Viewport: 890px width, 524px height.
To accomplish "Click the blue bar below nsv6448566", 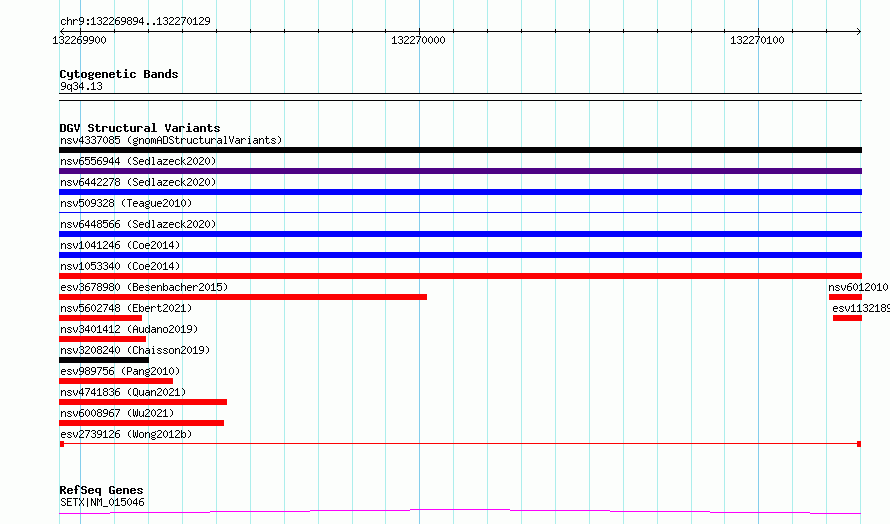I will (x=460, y=234).
